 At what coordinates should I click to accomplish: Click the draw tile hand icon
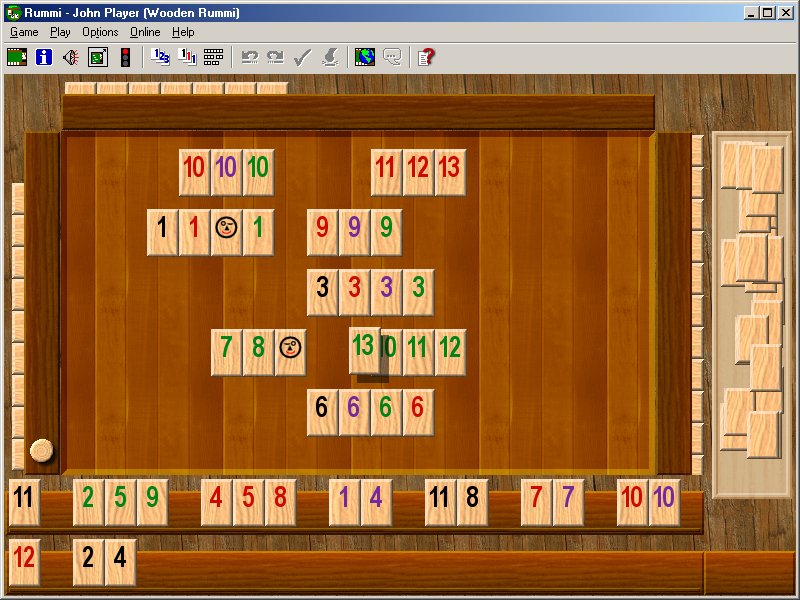click(x=330, y=57)
